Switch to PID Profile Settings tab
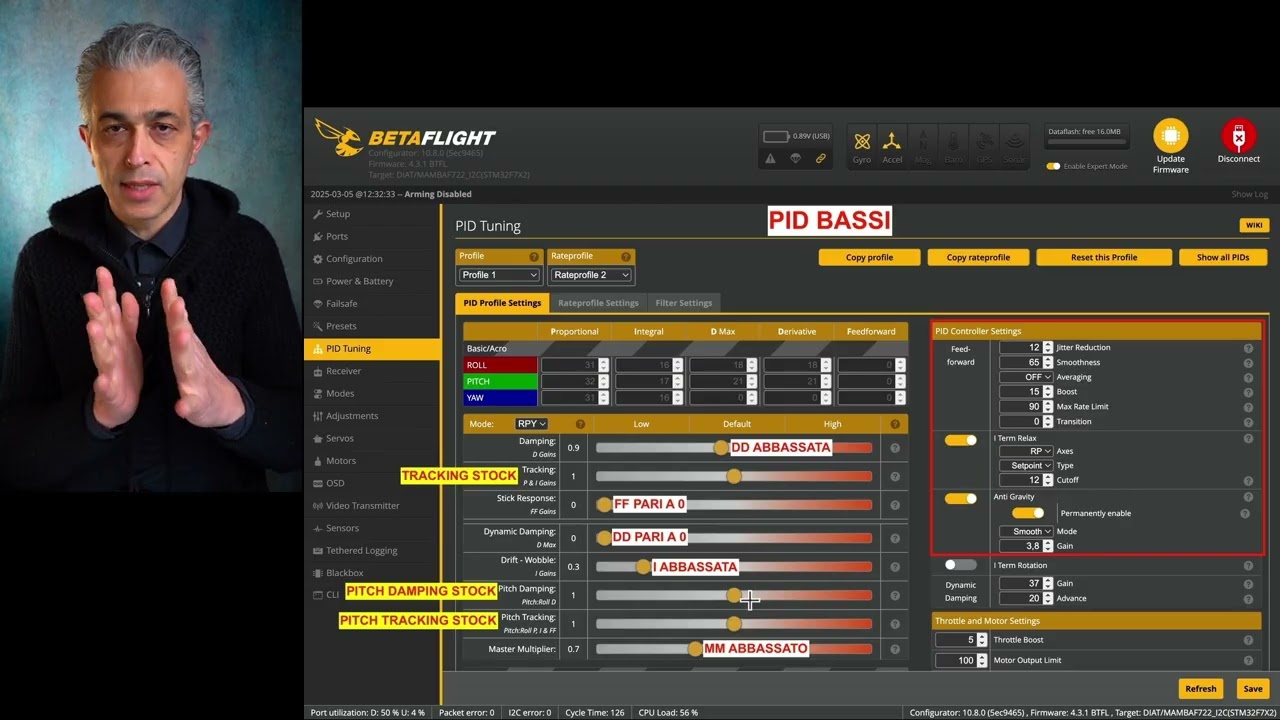Image resolution: width=1280 pixels, height=720 pixels. pyautogui.click(x=502, y=303)
